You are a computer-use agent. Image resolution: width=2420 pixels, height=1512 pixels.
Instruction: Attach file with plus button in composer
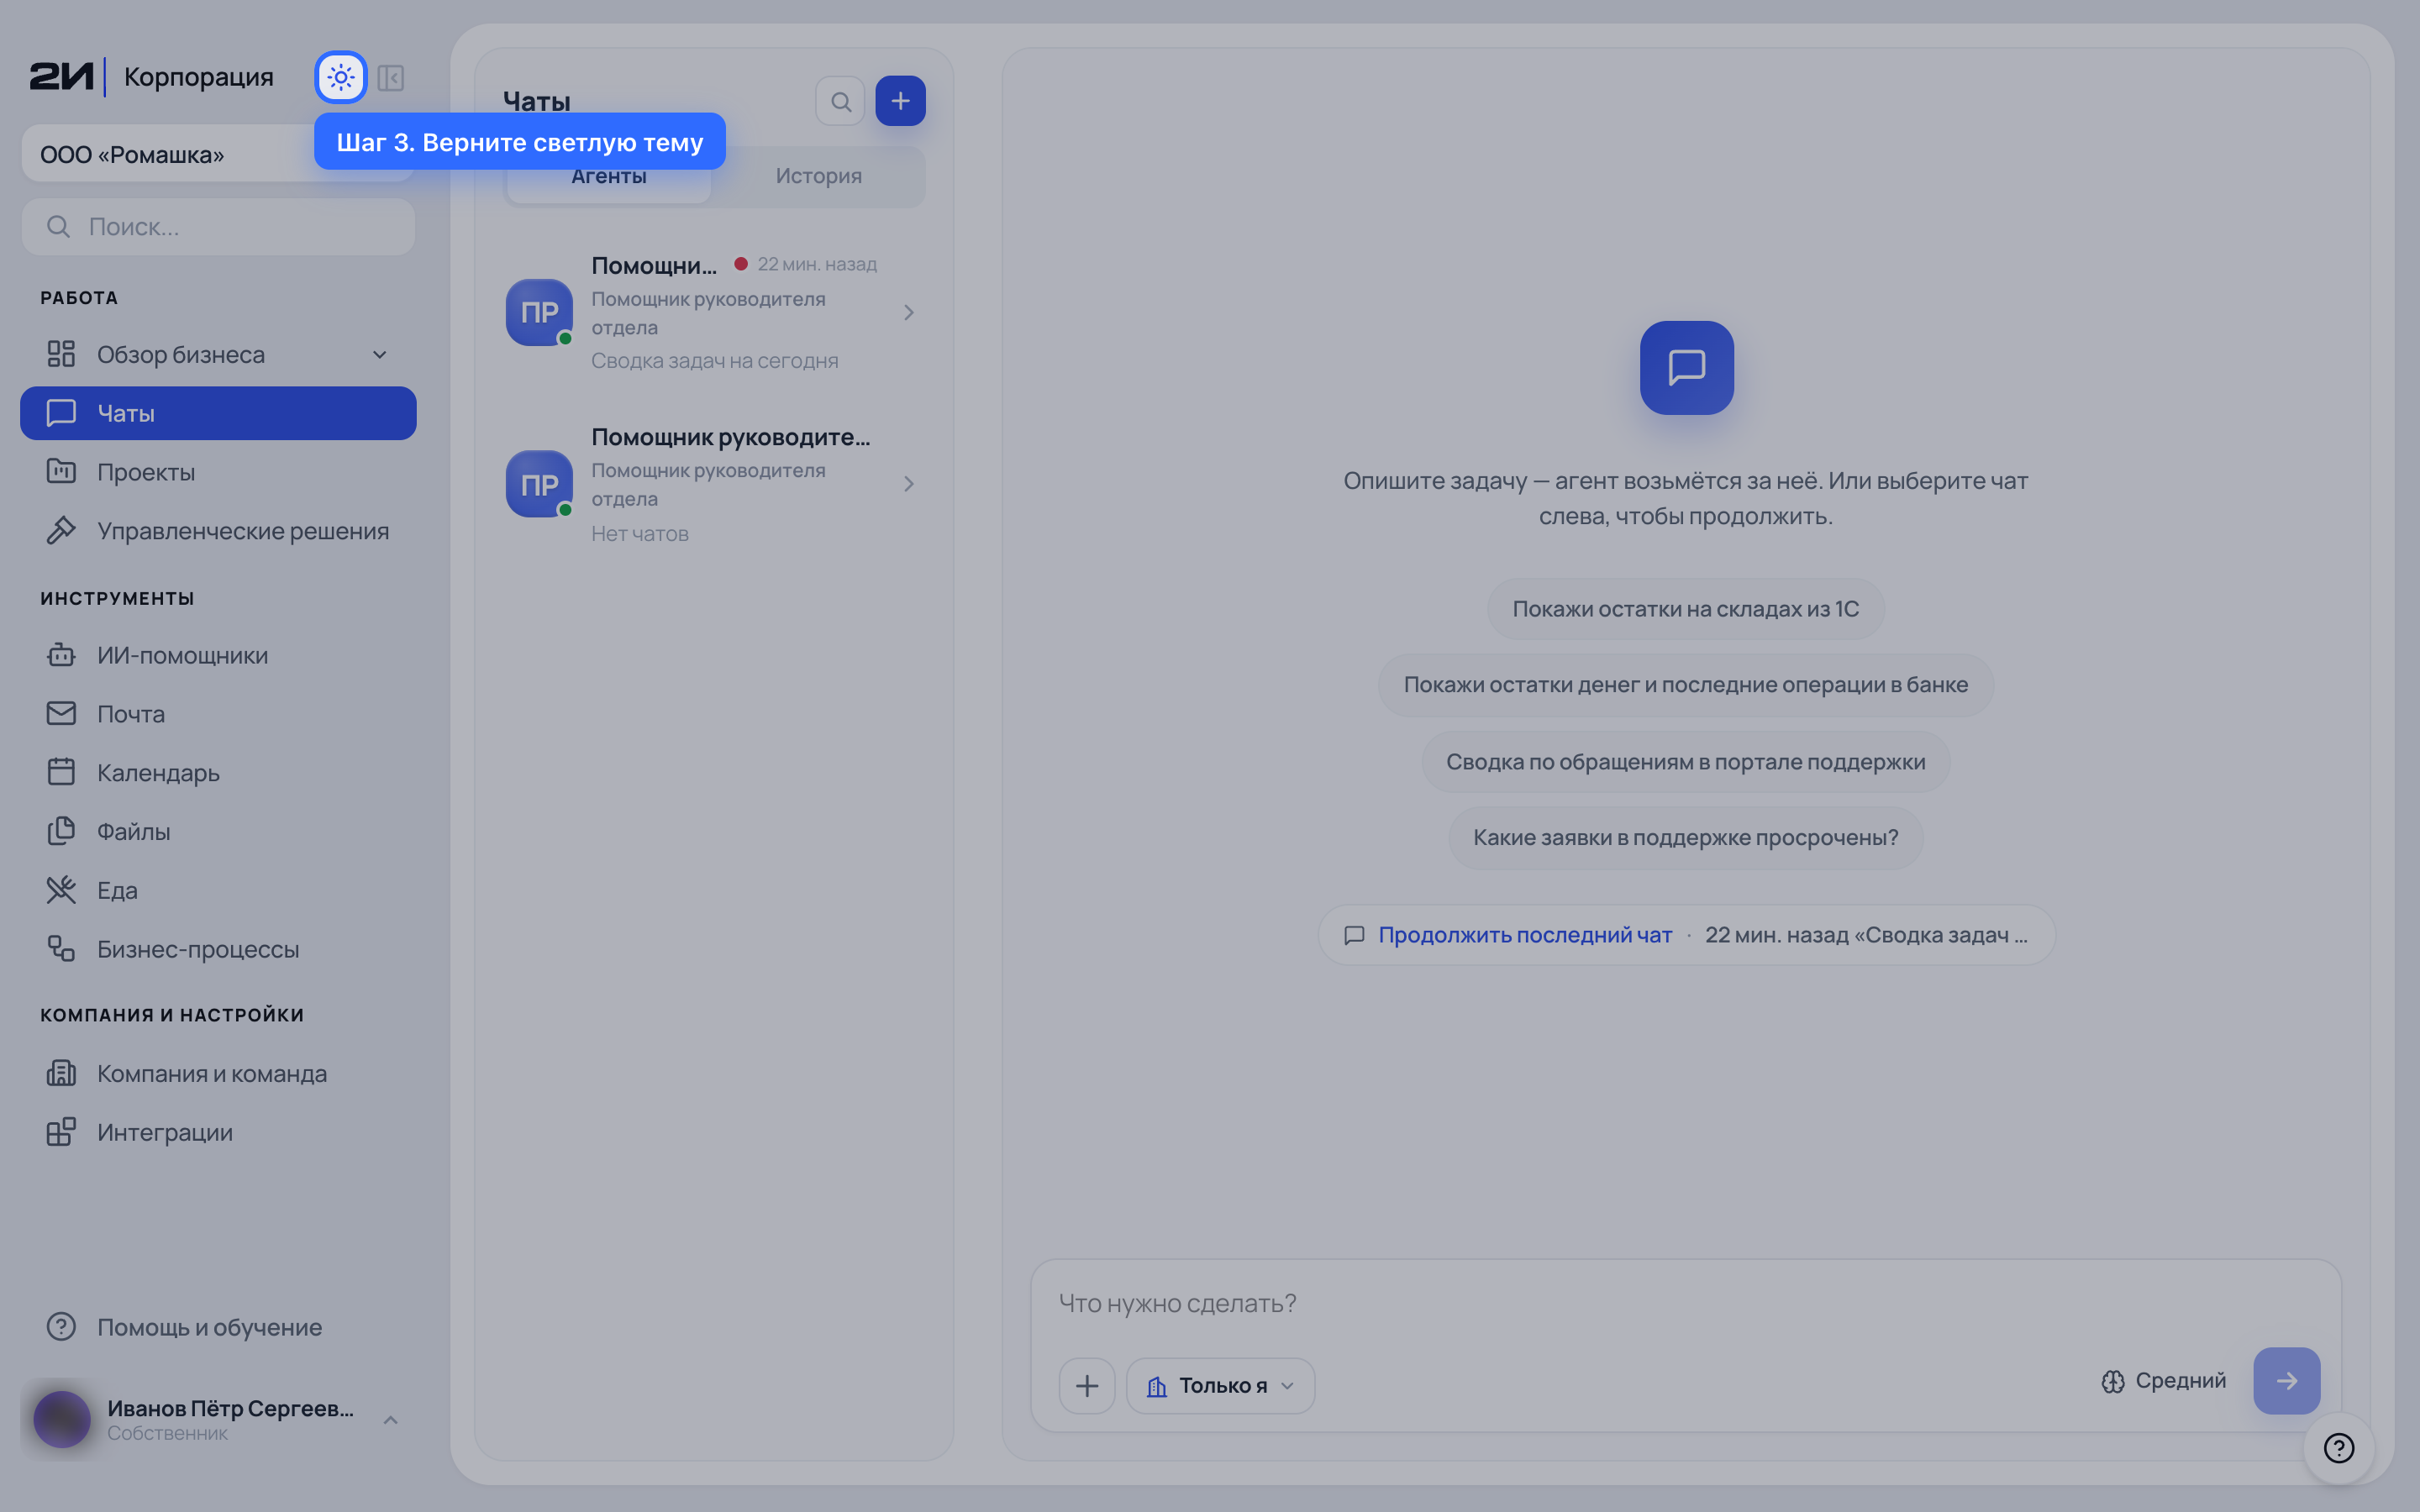click(1087, 1386)
